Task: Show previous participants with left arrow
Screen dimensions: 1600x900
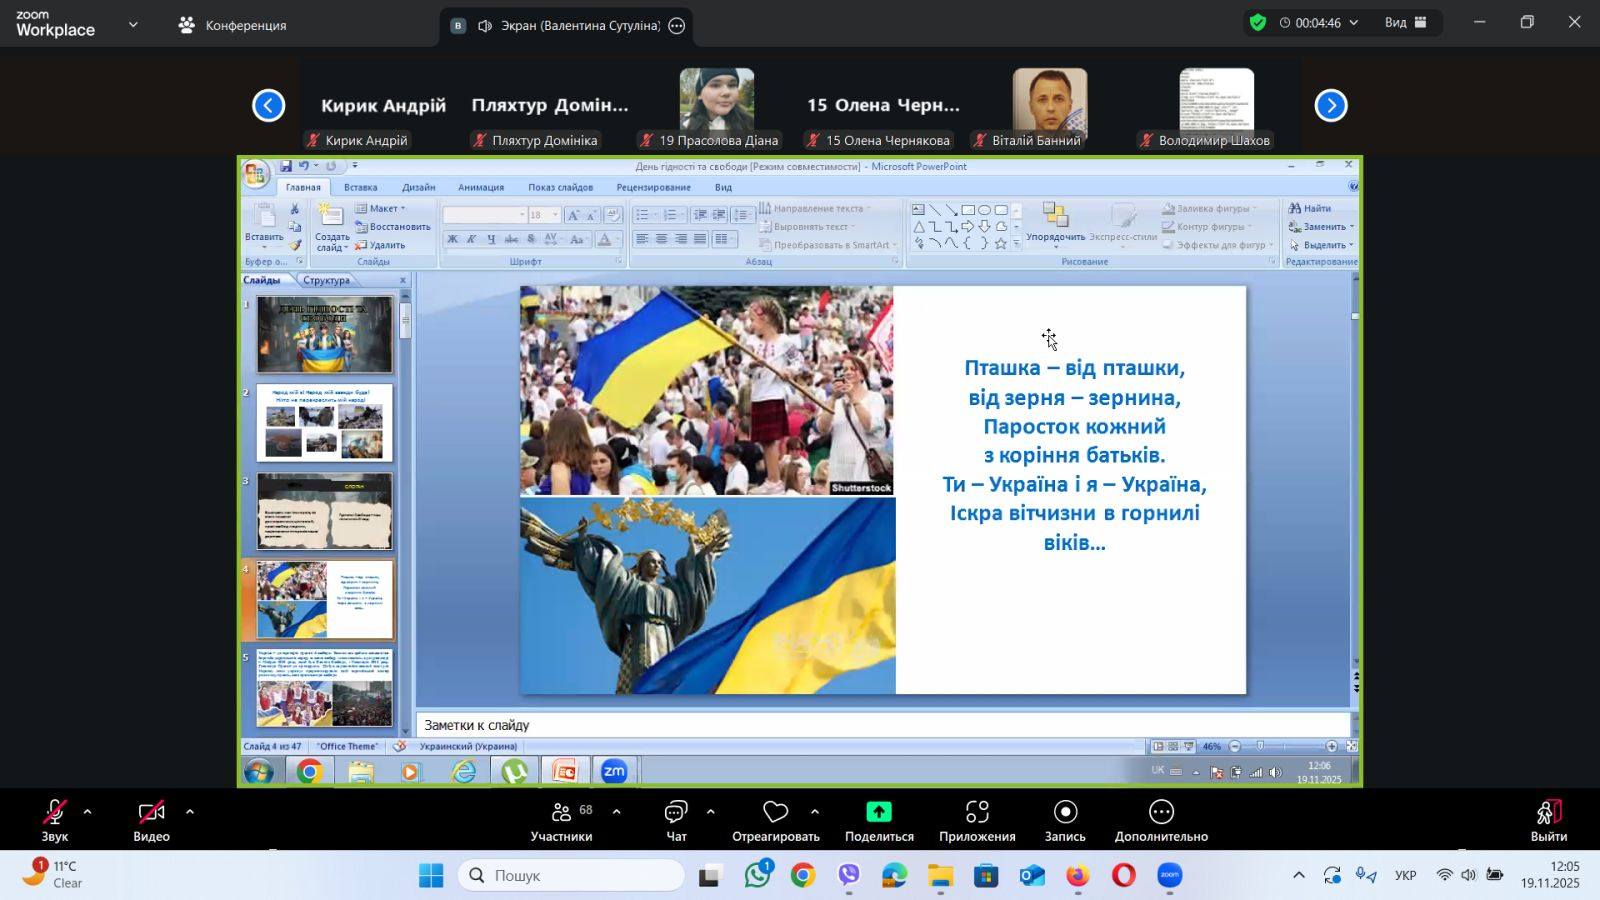Action: click(268, 105)
